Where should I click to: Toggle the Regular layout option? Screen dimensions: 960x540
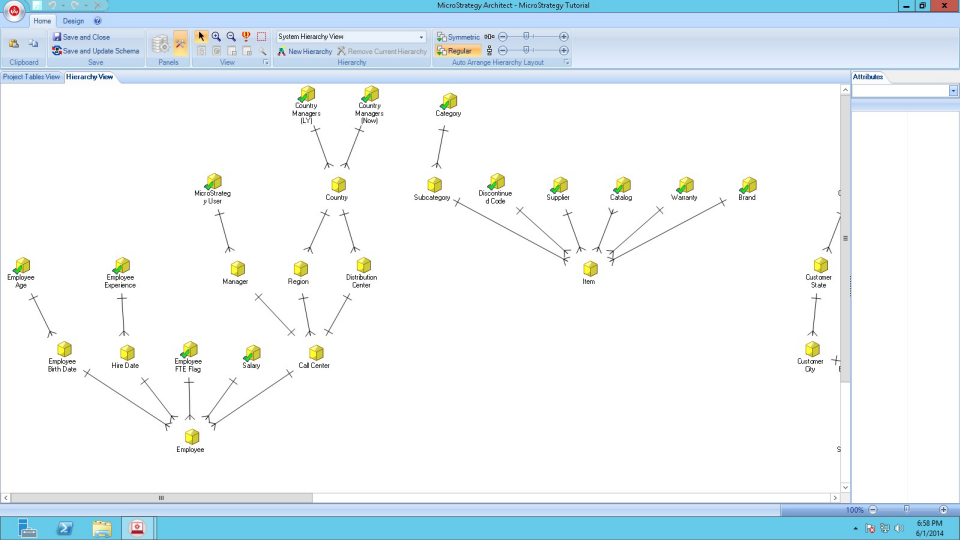[453, 50]
